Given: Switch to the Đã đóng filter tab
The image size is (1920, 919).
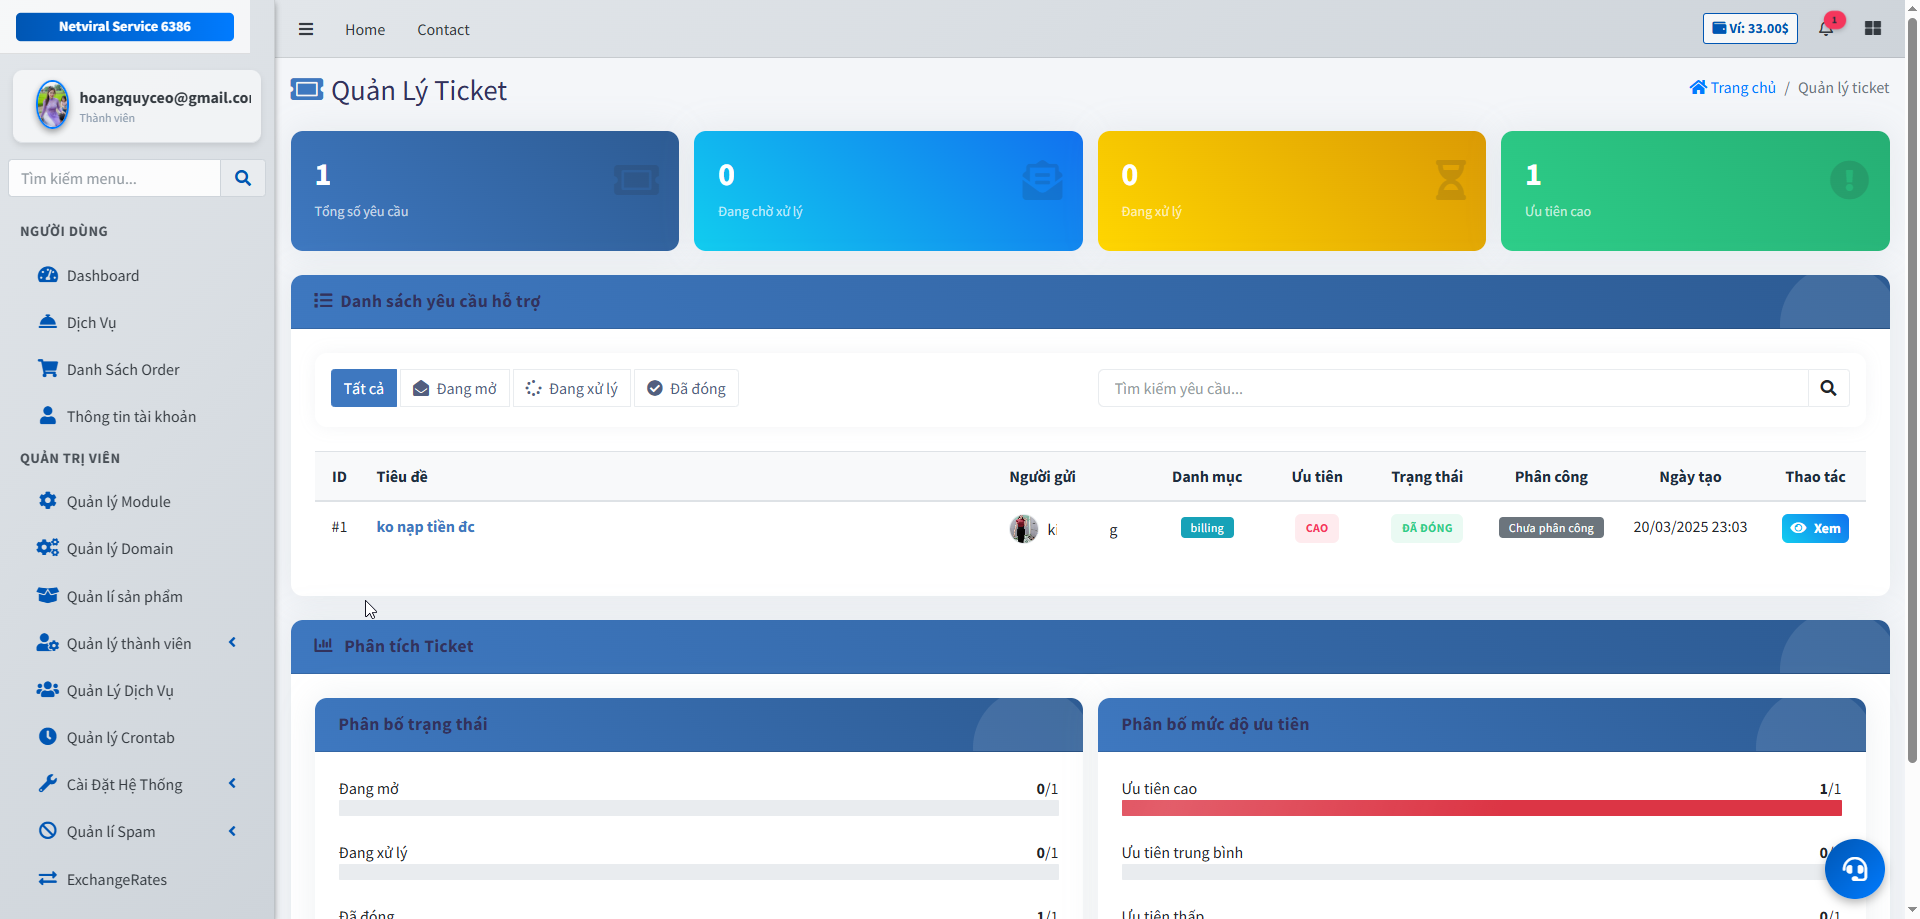Looking at the screenshot, I should (x=686, y=388).
